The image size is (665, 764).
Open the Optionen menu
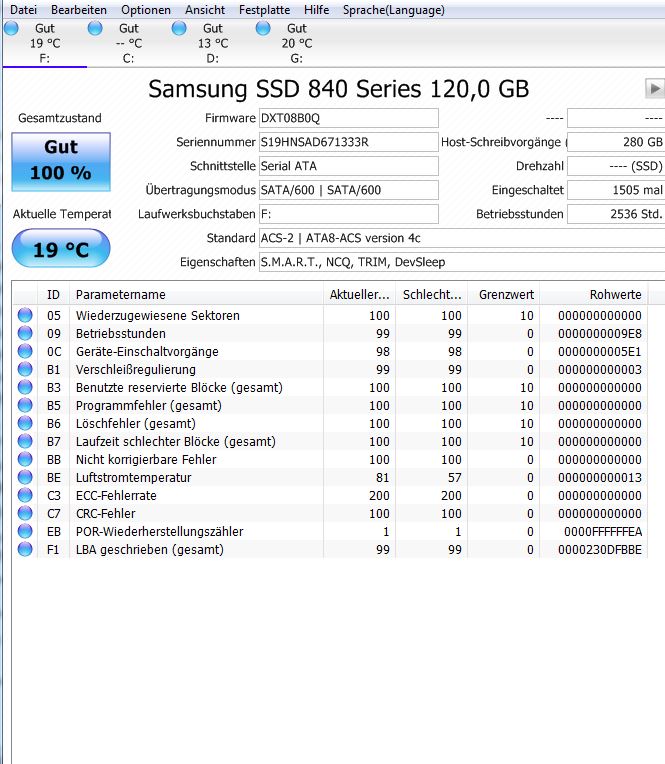[146, 10]
